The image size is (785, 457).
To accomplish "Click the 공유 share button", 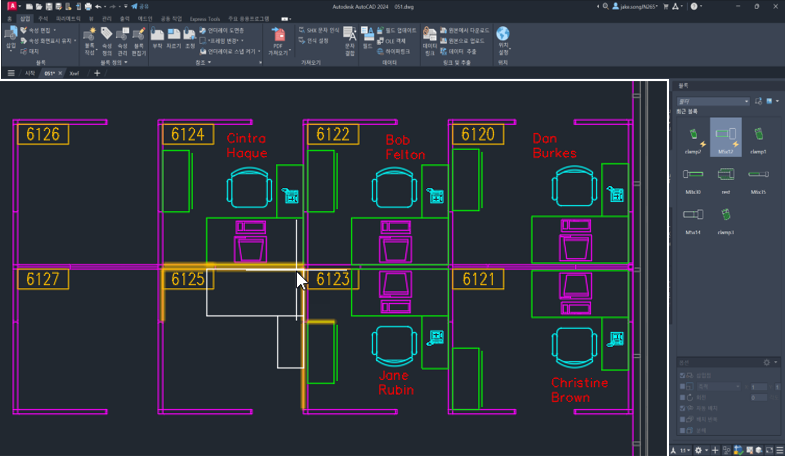I will pyautogui.click(x=140, y=7).
